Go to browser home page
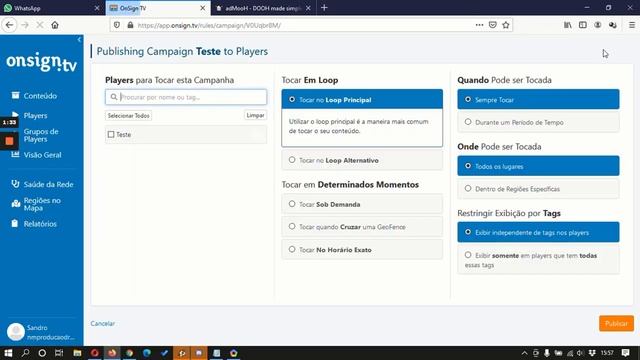 point(55,25)
